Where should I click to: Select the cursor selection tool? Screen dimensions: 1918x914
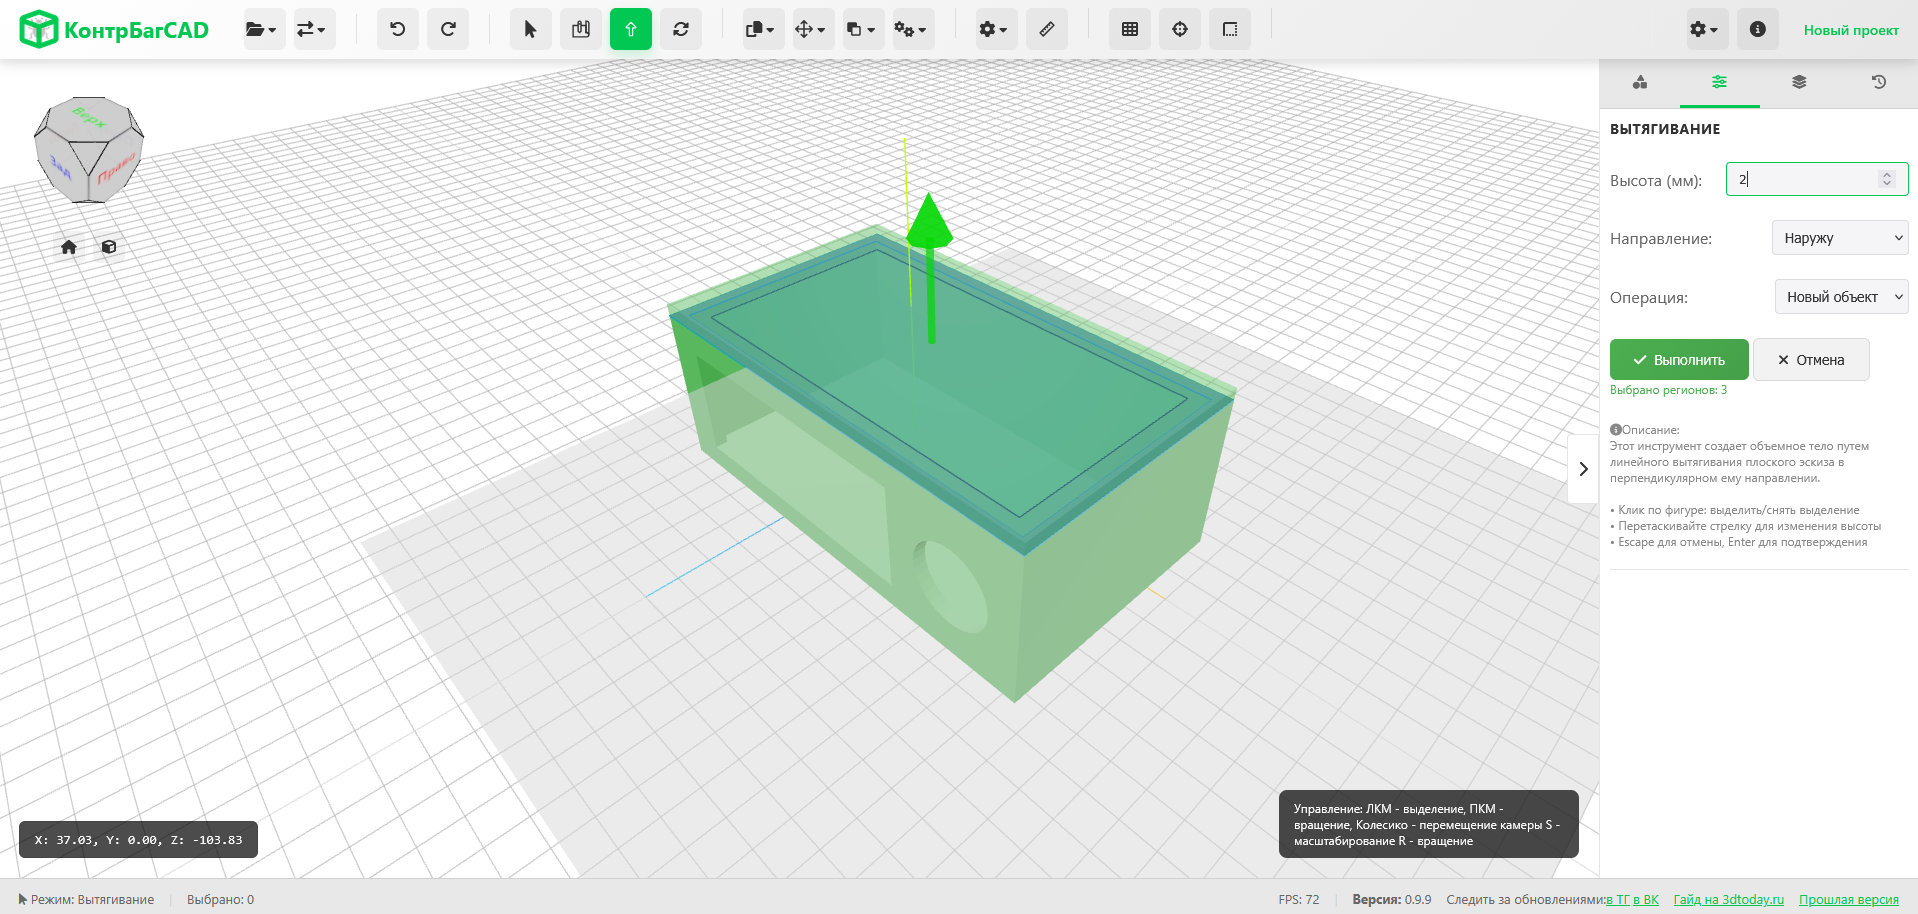point(530,29)
